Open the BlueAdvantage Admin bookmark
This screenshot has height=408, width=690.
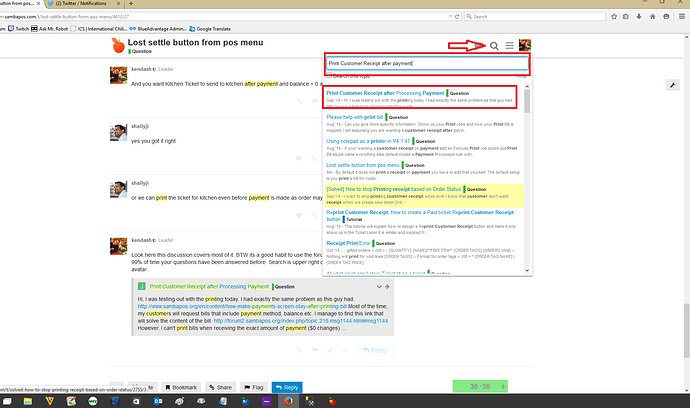pyautogui.click(x=158, y=29)
